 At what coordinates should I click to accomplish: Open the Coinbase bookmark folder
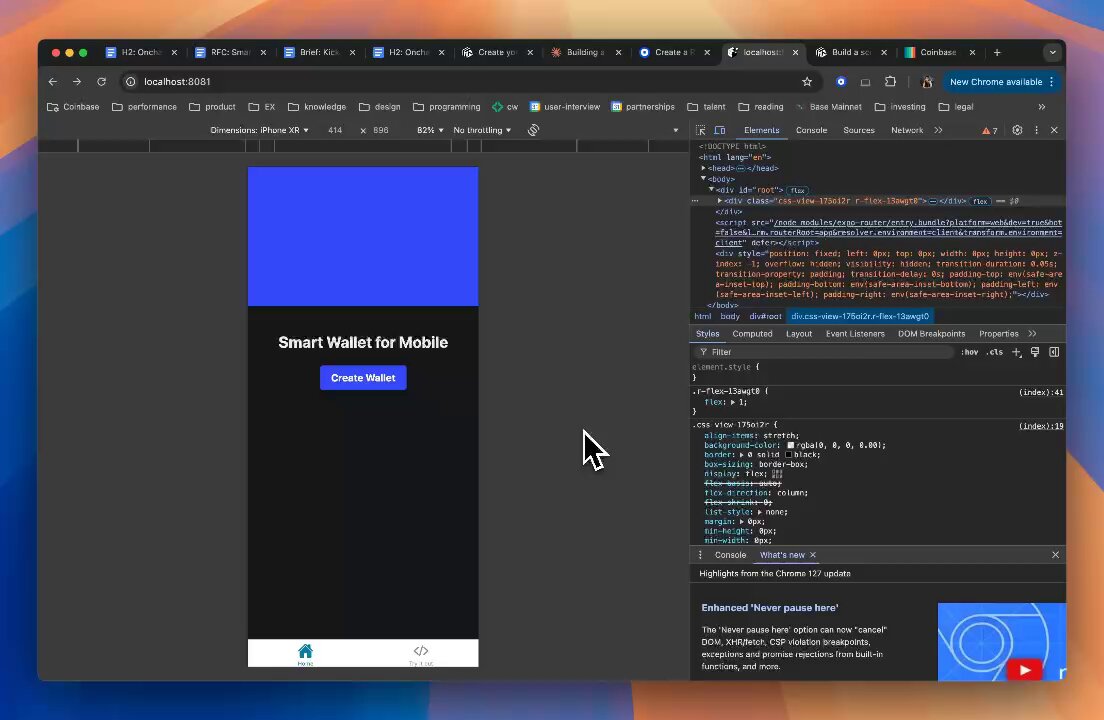(73, 107)
